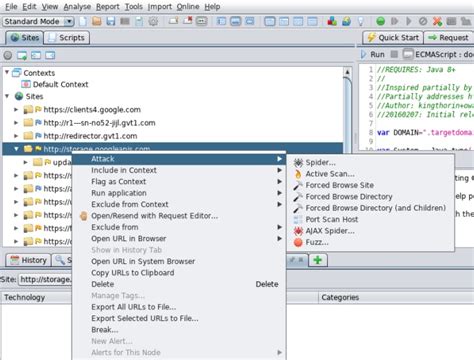The image size is (474, 360).
Task: Expand the 'upda' child folder node
Action: tap(25, 162)
